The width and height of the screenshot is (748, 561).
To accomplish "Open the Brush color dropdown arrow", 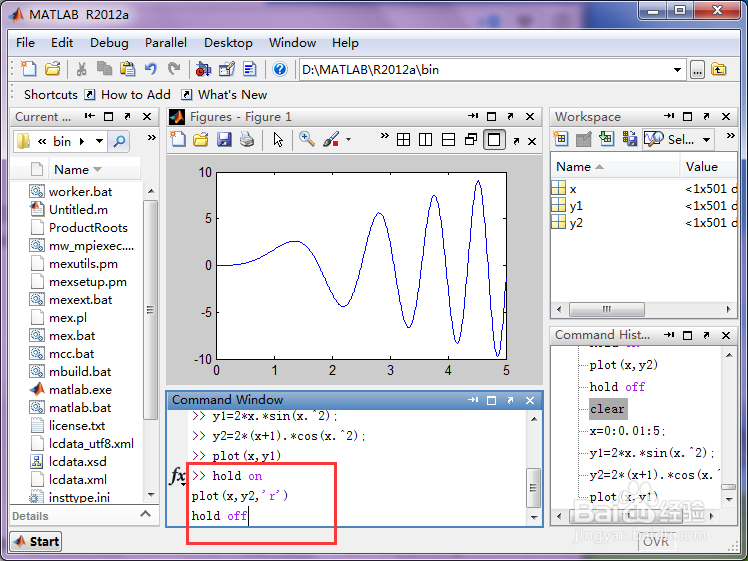I will [348, 140].
